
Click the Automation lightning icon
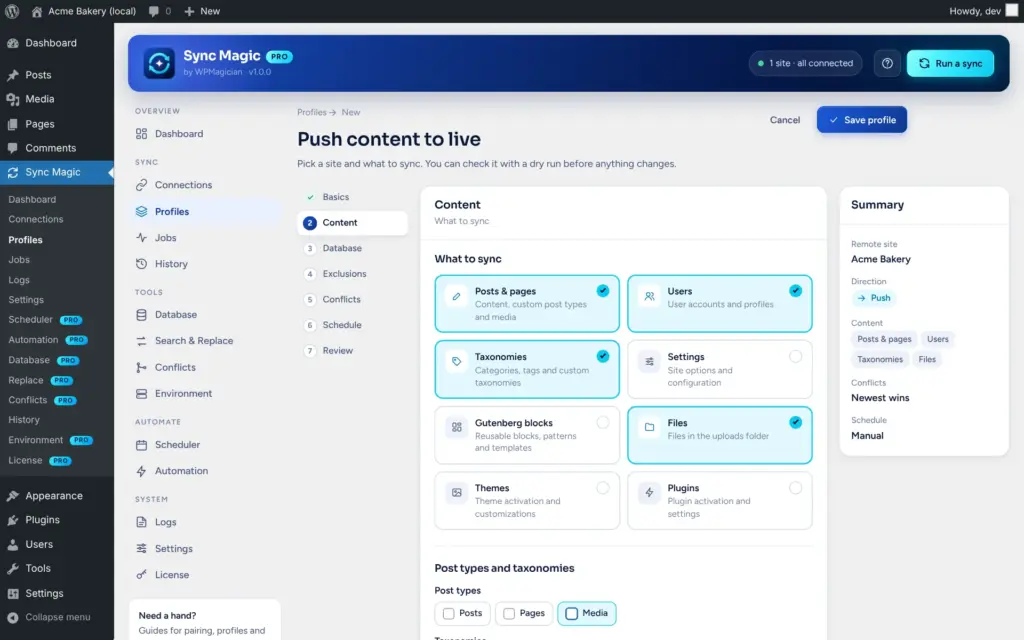(141, 471)
